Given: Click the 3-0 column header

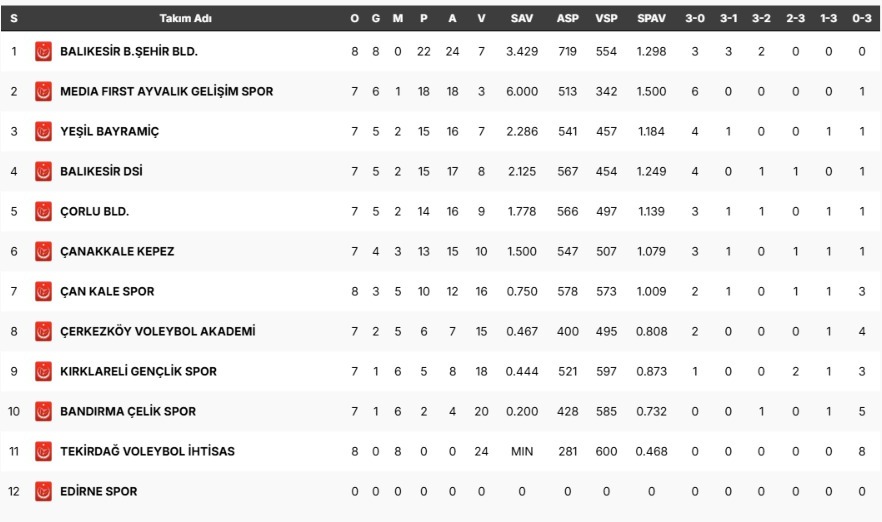Looking at the screenshot, I should 695,18.
